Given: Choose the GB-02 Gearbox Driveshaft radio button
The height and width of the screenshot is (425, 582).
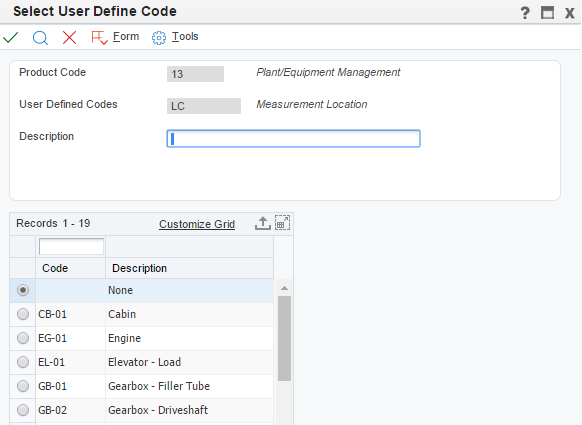Looking at the screenshot, I should (23, 410).
